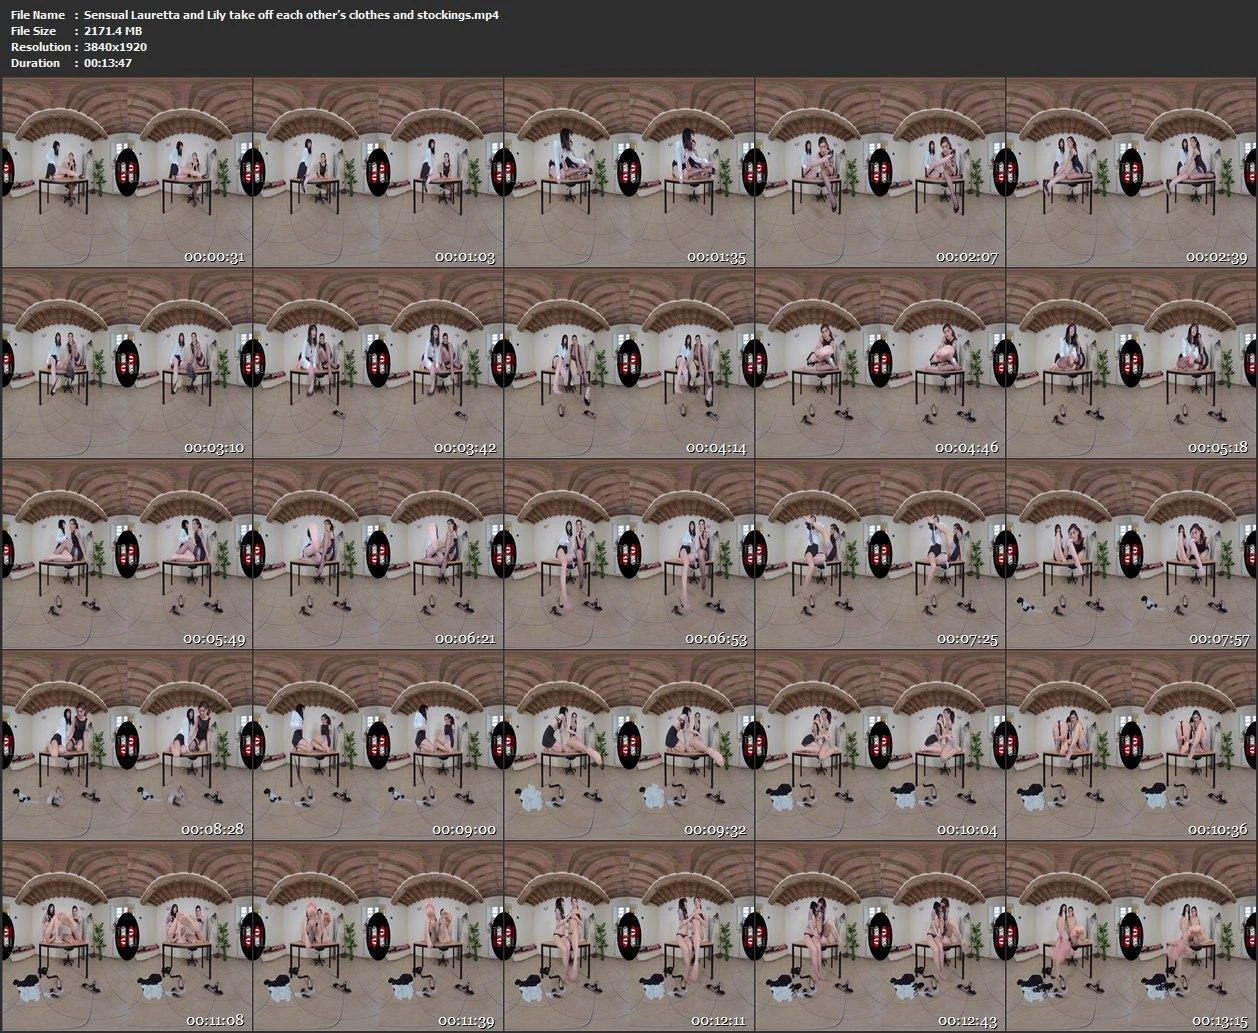
Task: Select the thumbnail at 00:03:10
Action: 126,363
